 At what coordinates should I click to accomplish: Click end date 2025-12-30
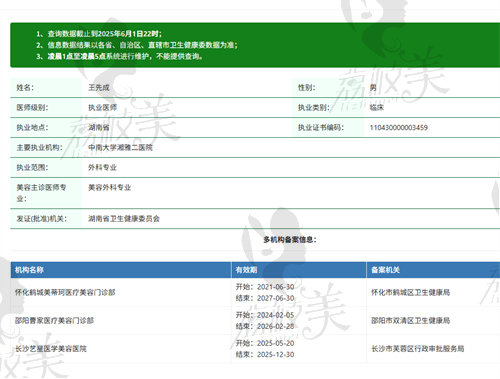point(275,354)
